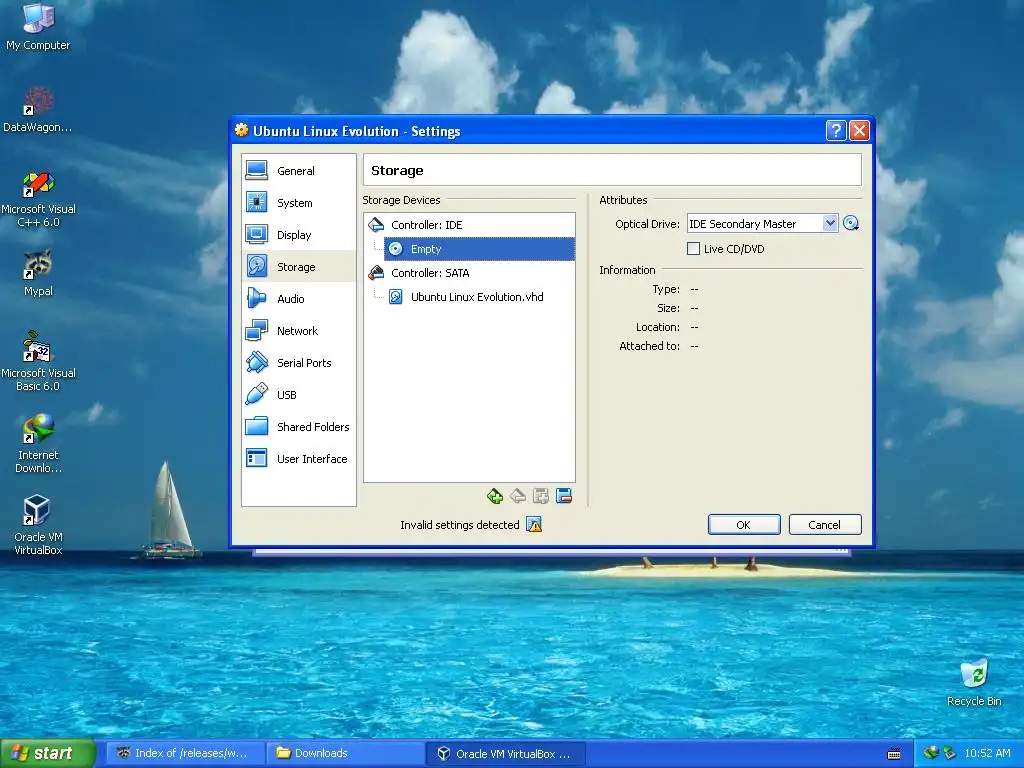Screen dimensions: 1024x768
Task: Open the Windows start menu
Action: click(x=47, y=753)
